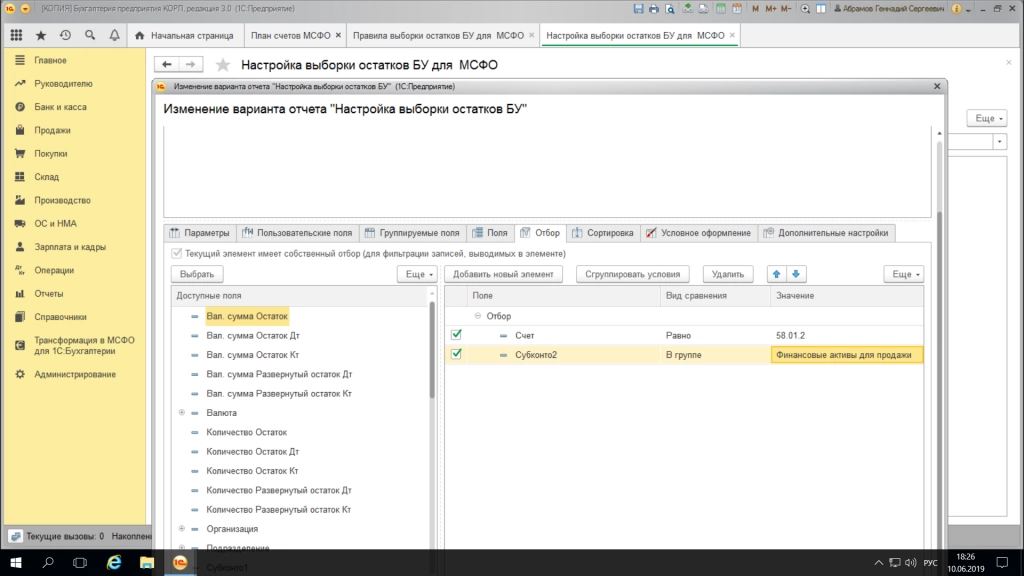The width and height of the screenshot is (1024, 576).
Task: Open Склад section in sidebar
Action: point(46,177)
